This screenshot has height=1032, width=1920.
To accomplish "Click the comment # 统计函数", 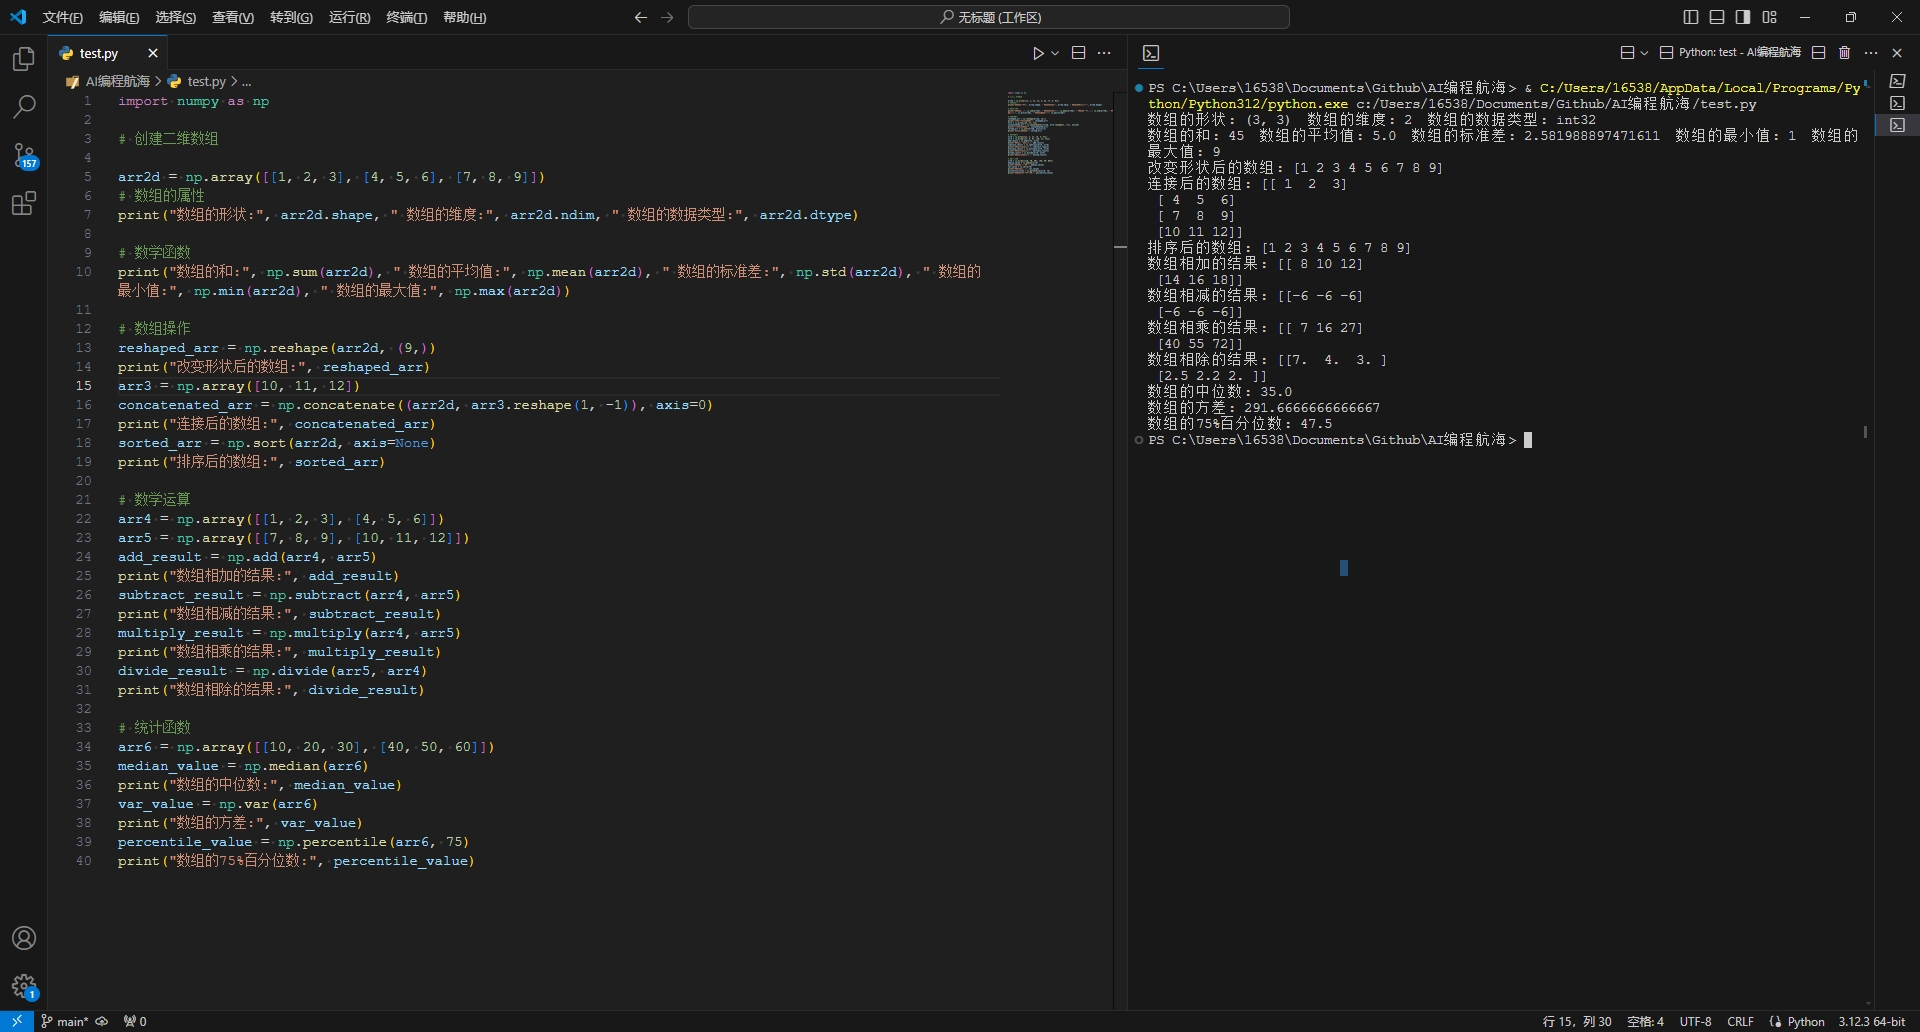I will click(154, 727).
